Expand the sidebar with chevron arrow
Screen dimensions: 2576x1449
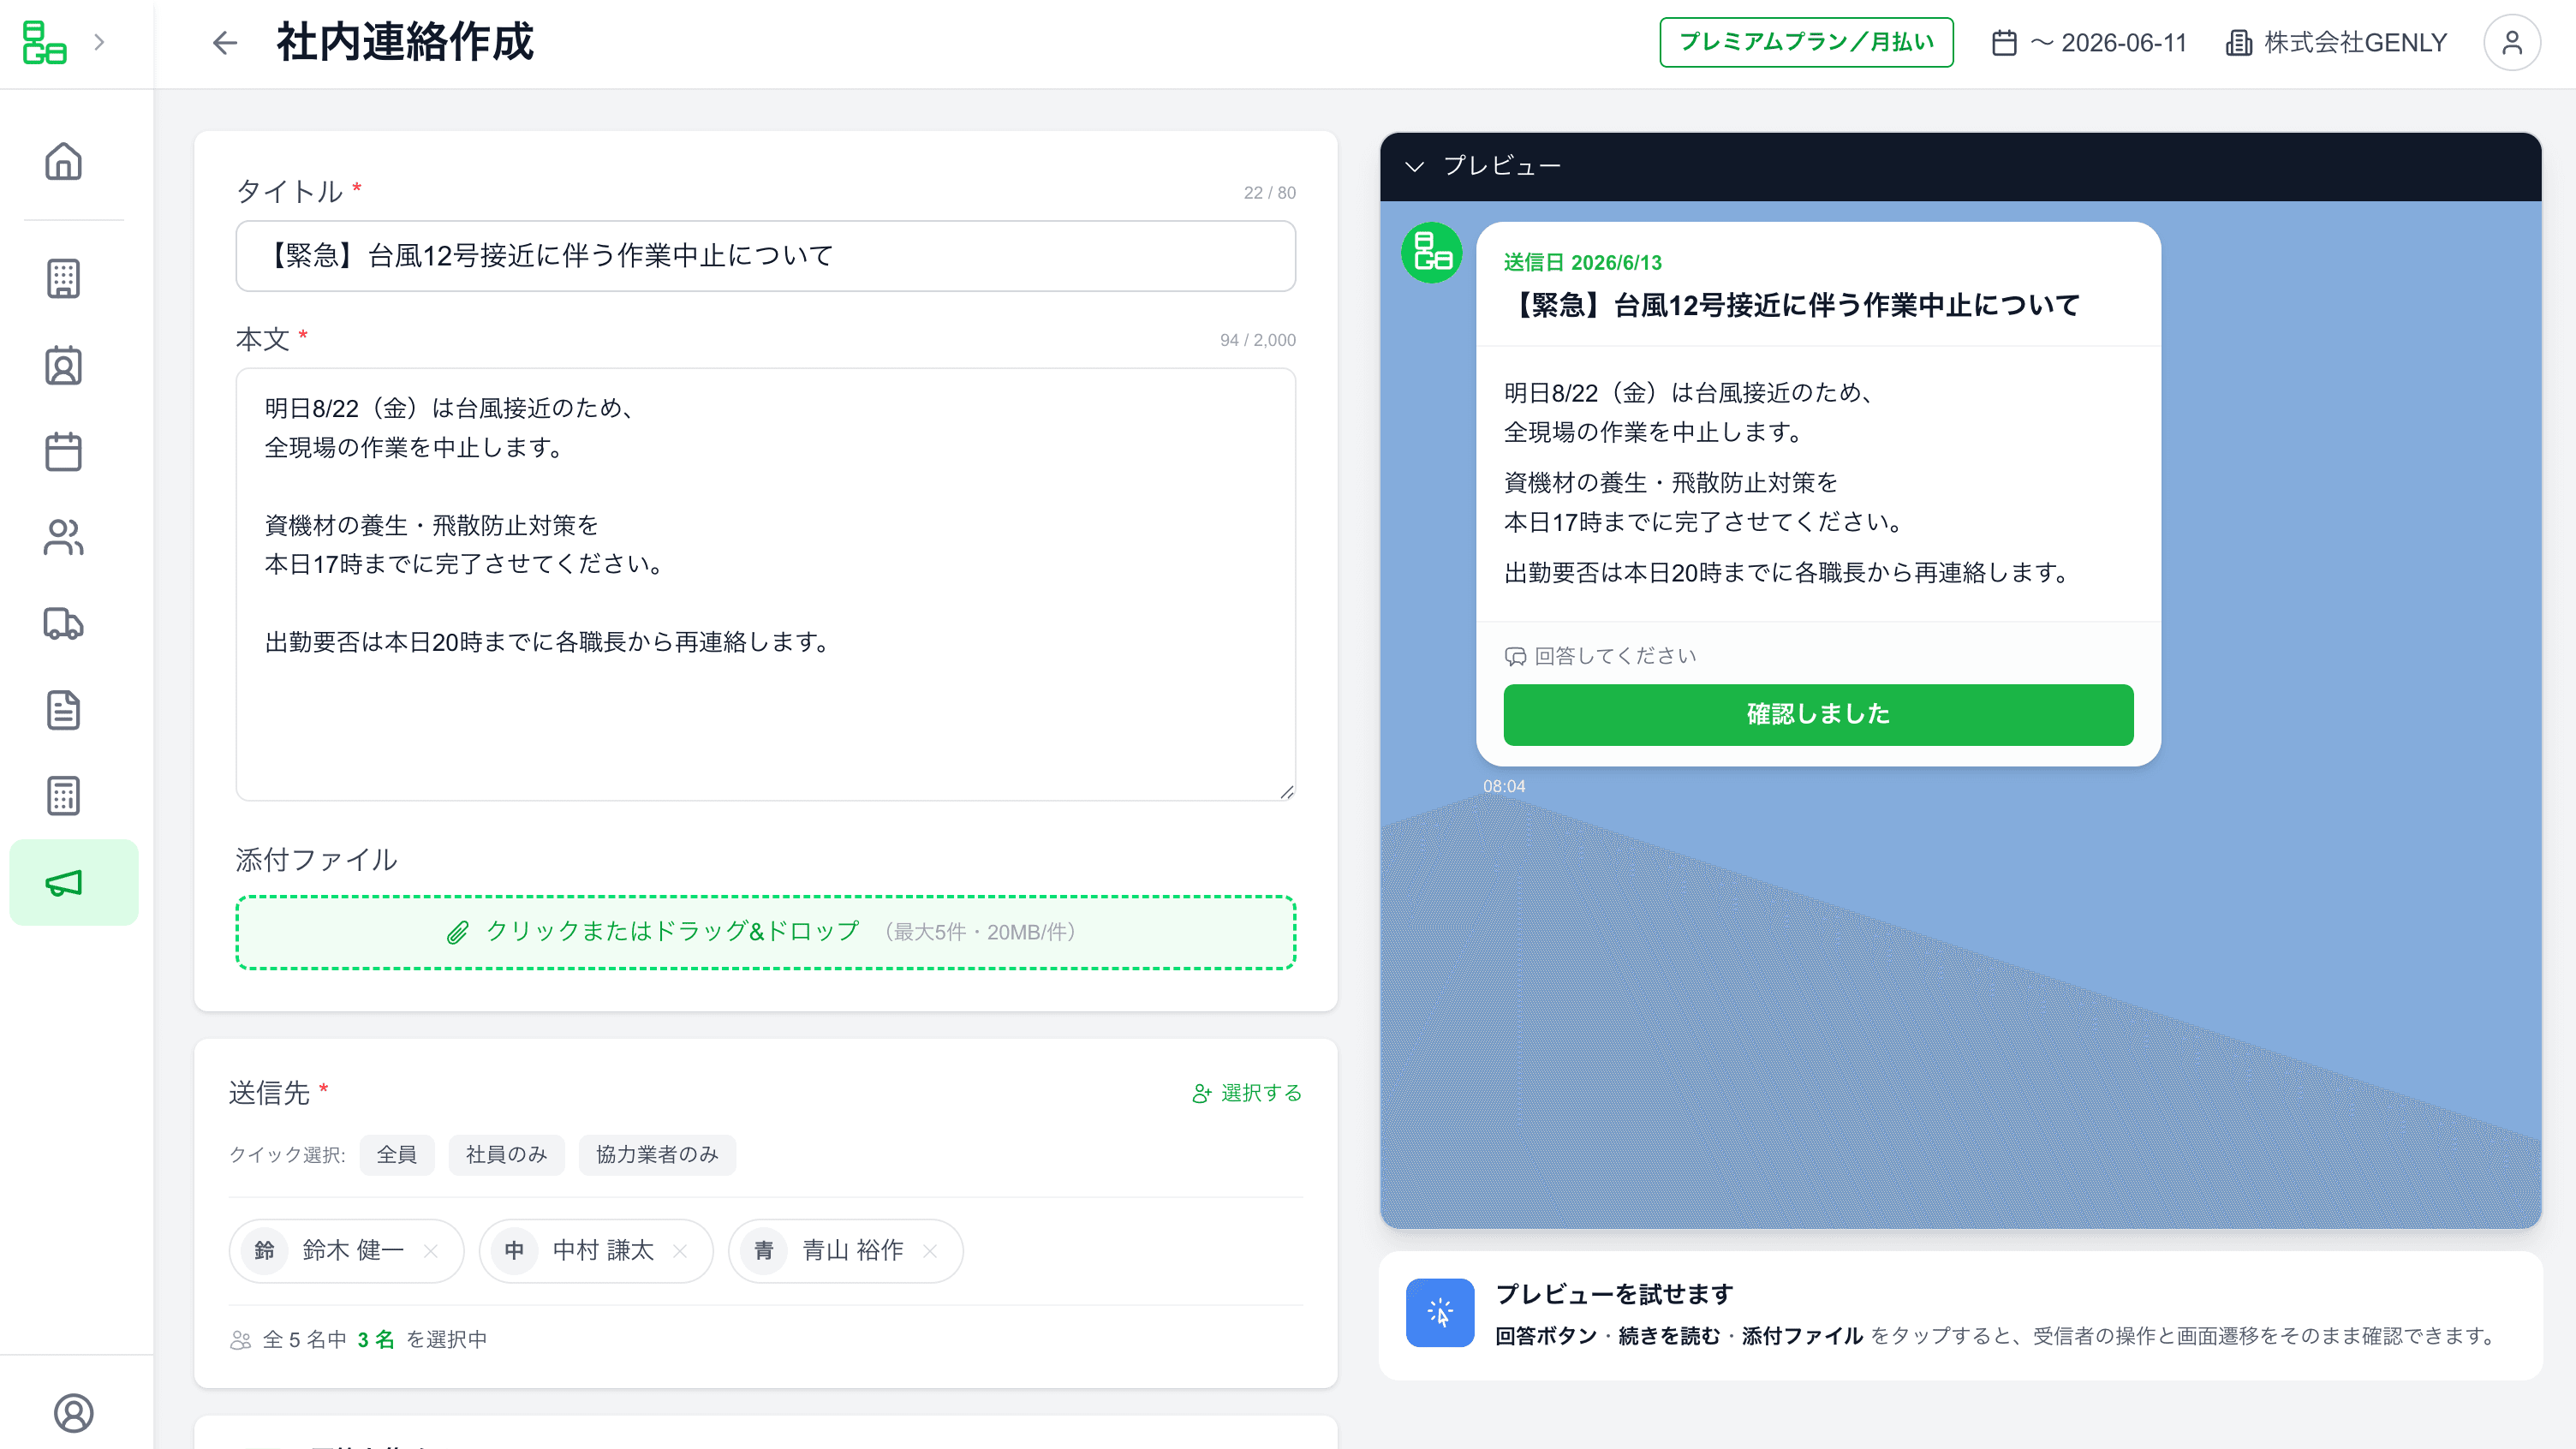coord(99,42)
